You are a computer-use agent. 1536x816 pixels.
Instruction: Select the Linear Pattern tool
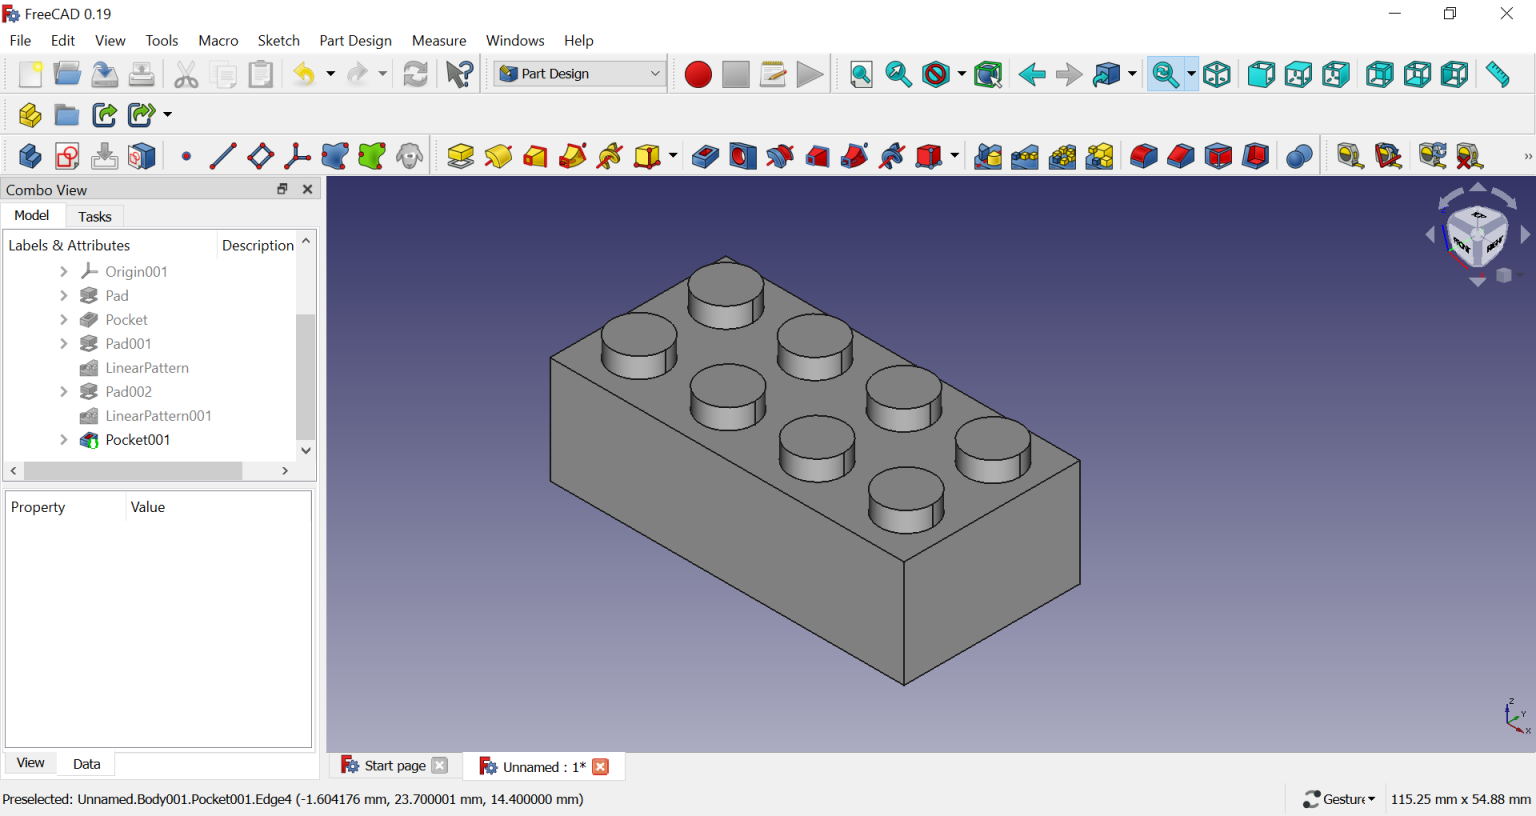(1025, 157)
